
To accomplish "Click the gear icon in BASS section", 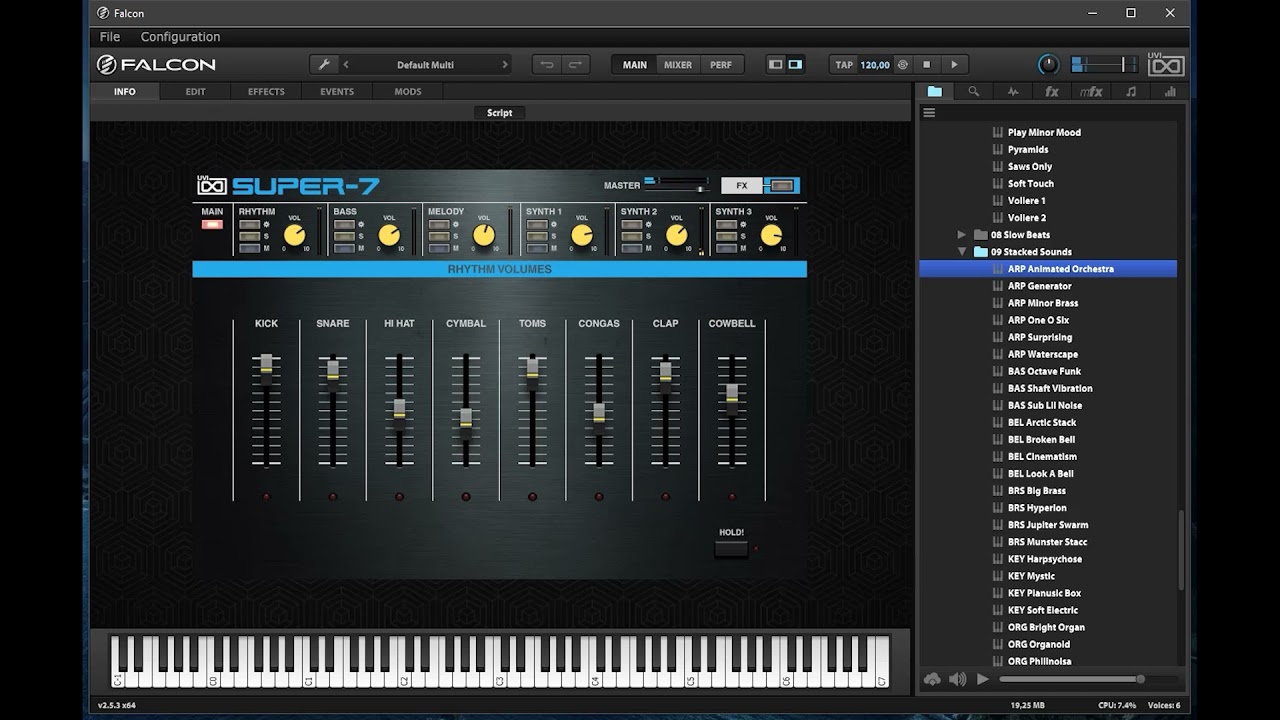I will pyautogui.click(x=361, y=224).
